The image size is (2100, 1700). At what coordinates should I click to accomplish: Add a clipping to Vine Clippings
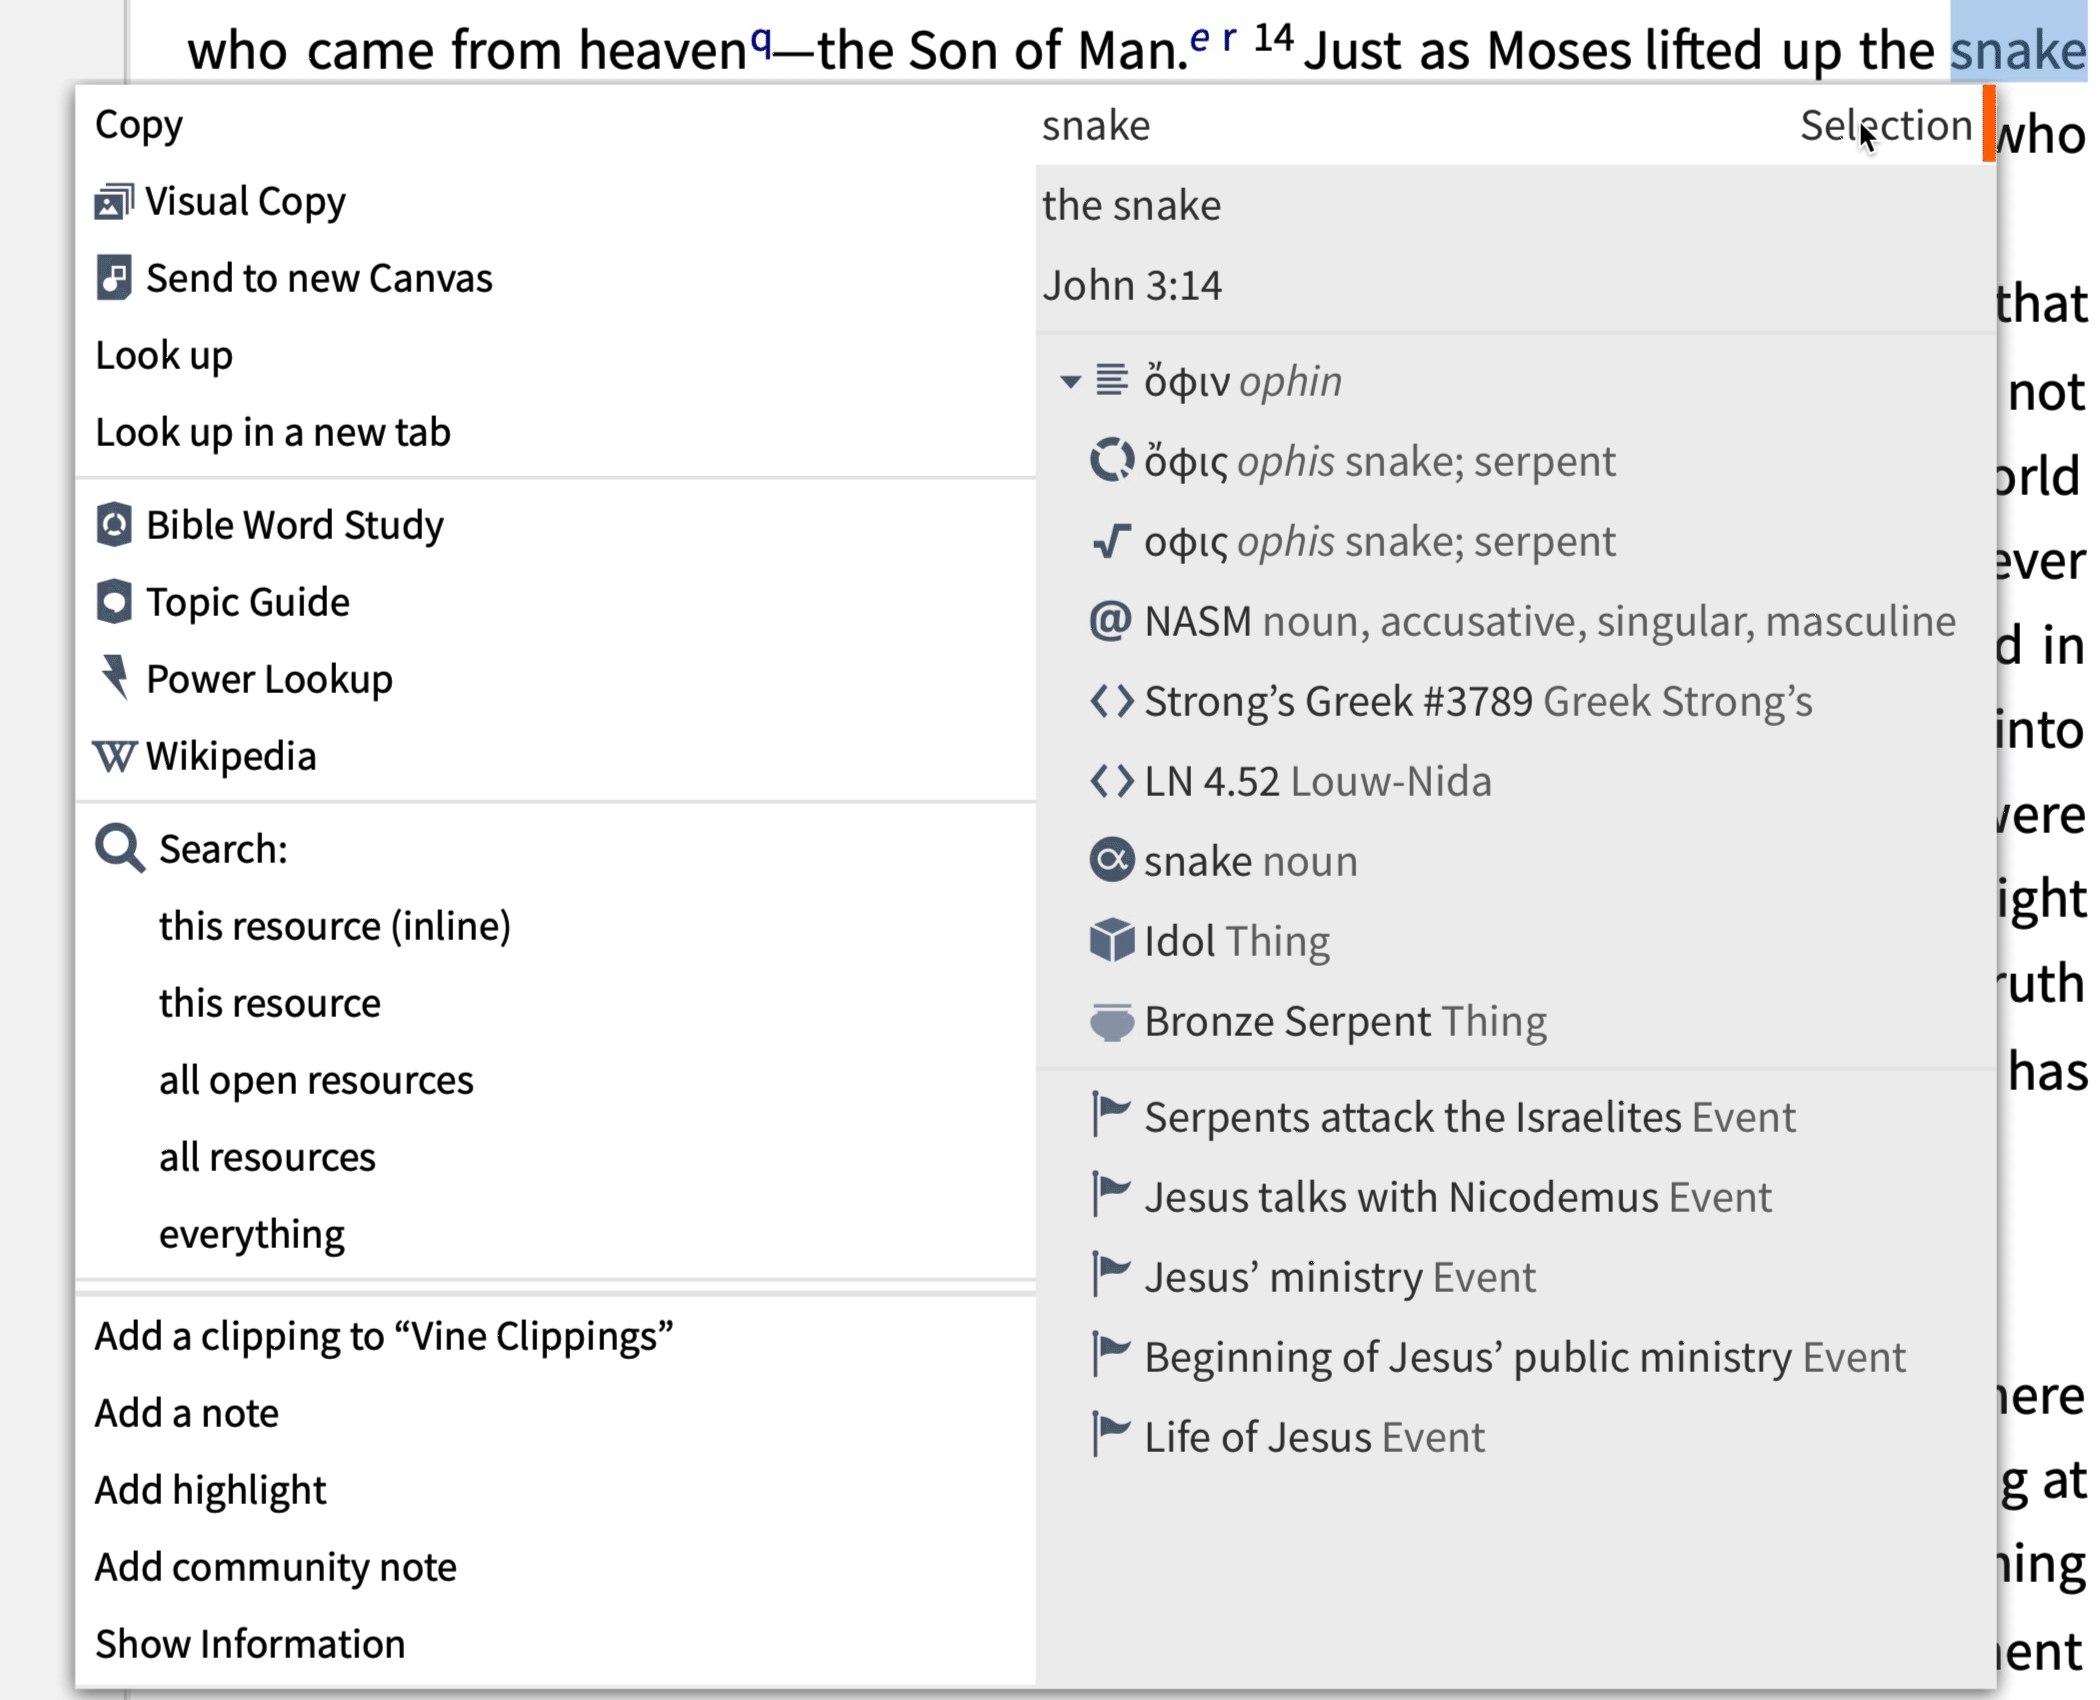click(384, 1336)
